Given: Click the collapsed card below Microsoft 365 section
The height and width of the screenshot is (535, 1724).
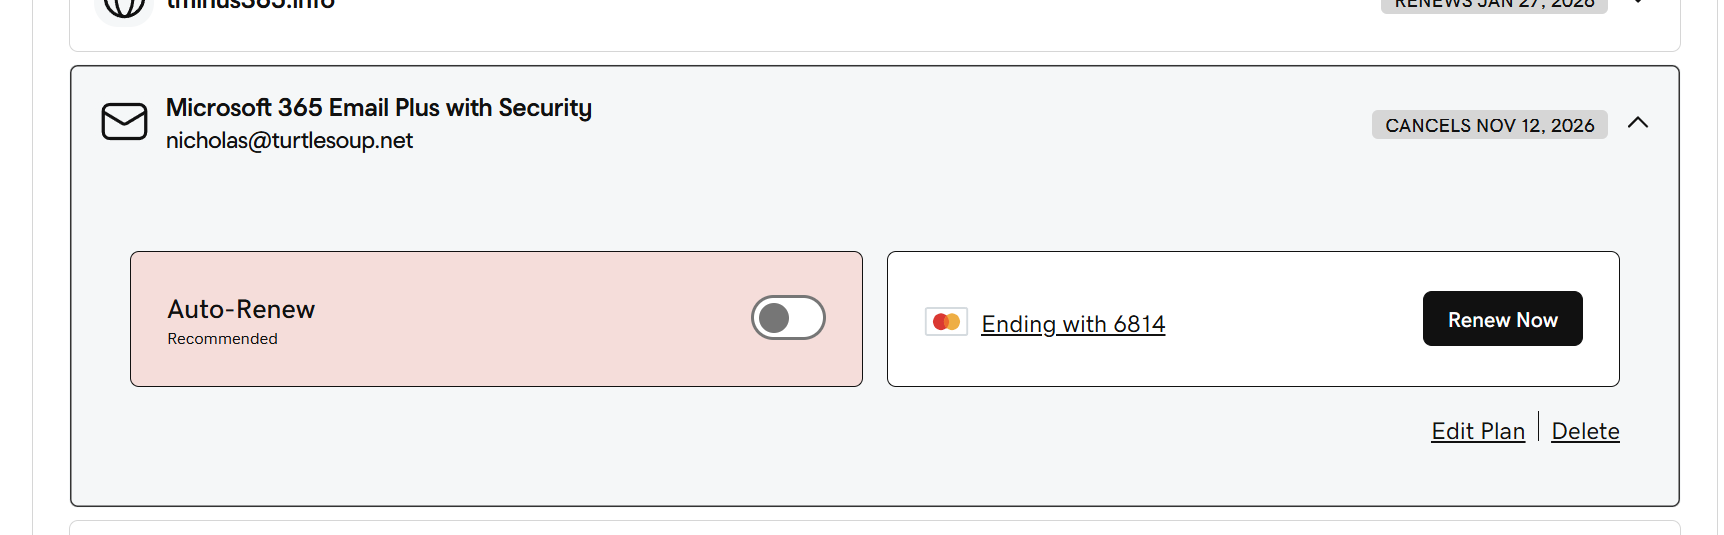Looking at the screenshot, I should [x=874, y=527].
